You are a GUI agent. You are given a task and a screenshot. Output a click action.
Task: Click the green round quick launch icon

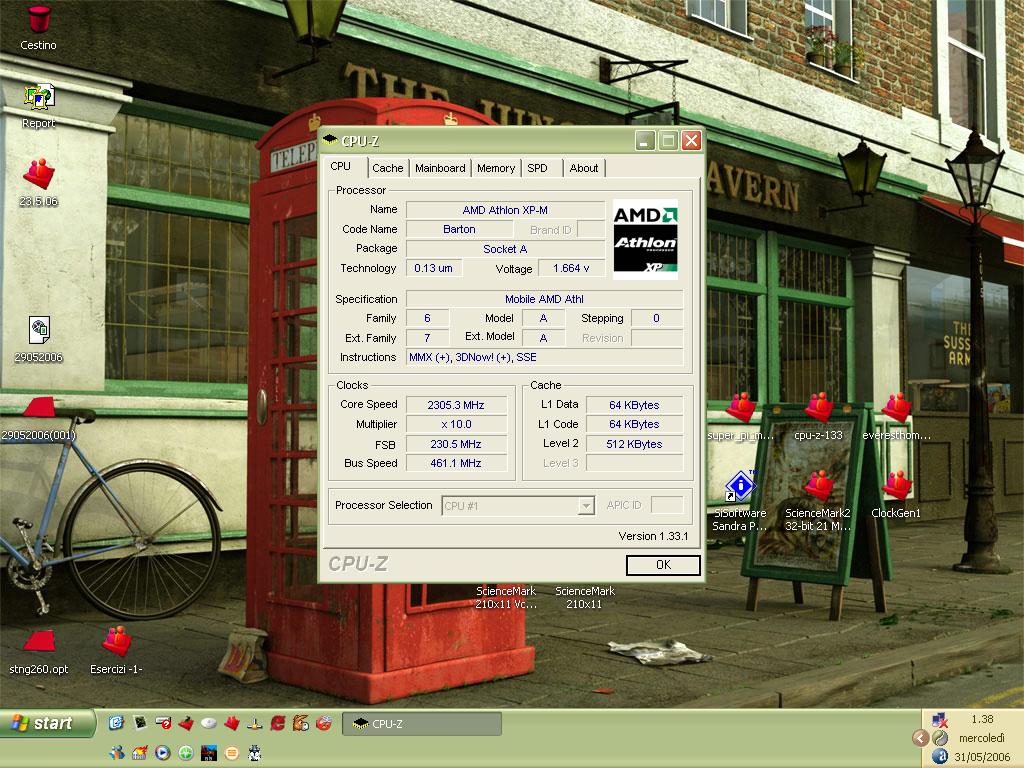click(x=186, y=753)
